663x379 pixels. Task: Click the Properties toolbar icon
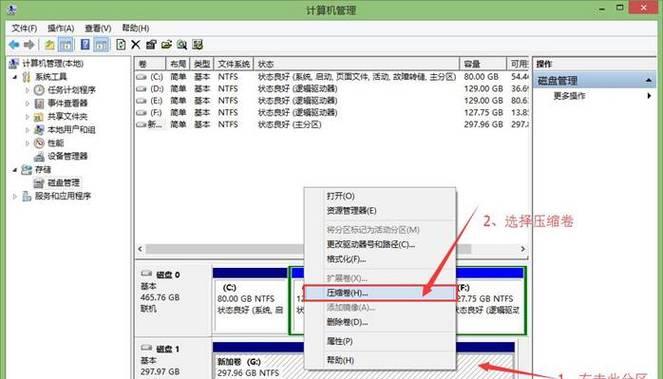[151, 44]
